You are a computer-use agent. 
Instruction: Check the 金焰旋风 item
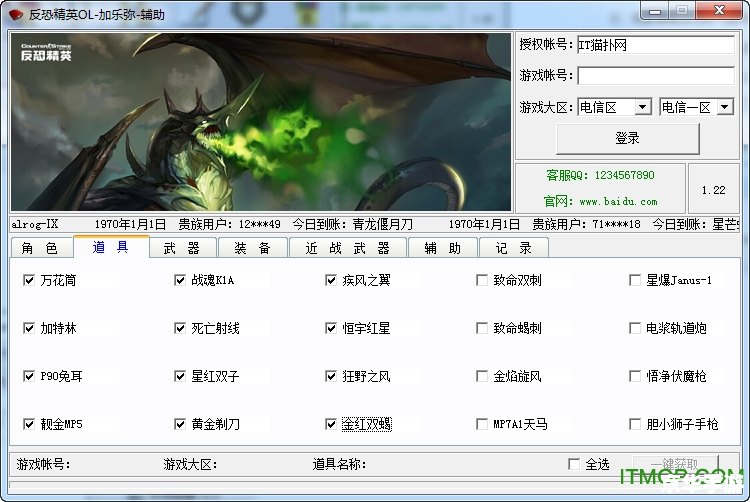tap(482, 376)
